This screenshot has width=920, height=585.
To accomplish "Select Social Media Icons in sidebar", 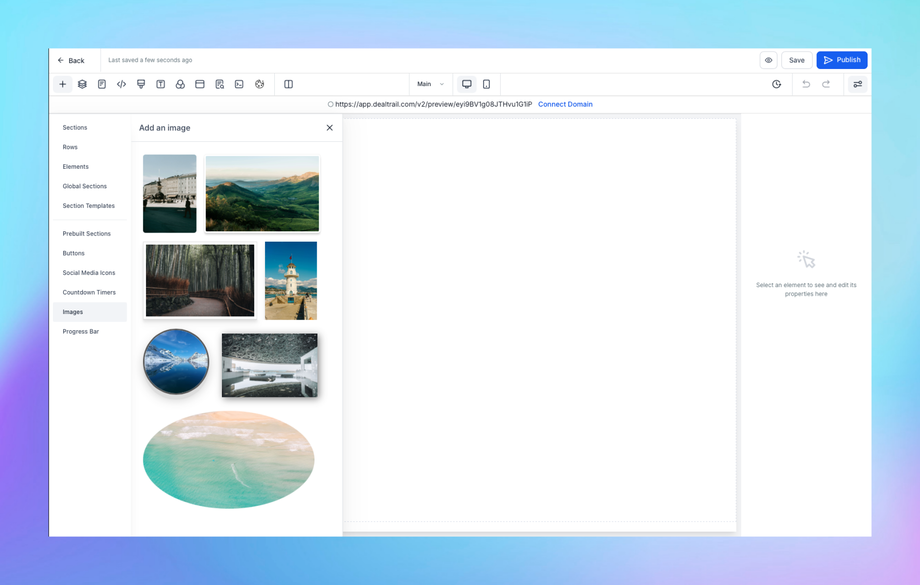I will pos(89,273).
